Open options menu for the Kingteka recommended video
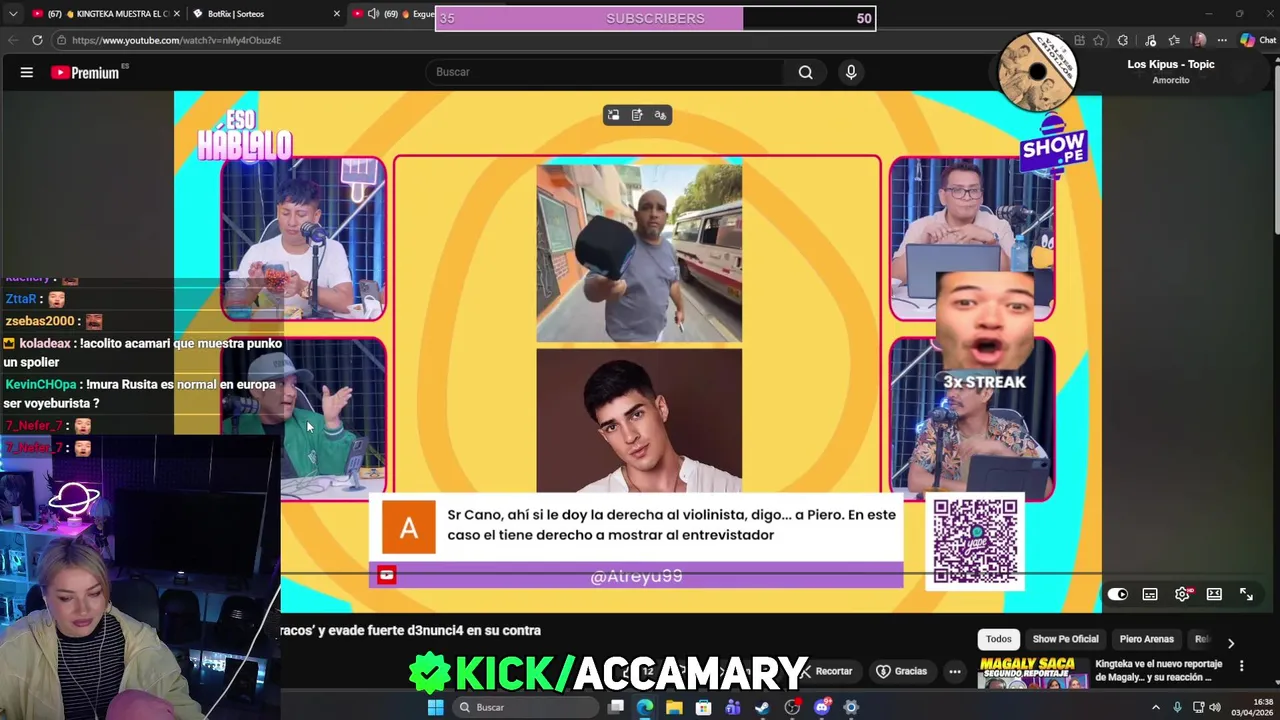The height and width of the screenshot is (720, 1280). [1242, 665]
